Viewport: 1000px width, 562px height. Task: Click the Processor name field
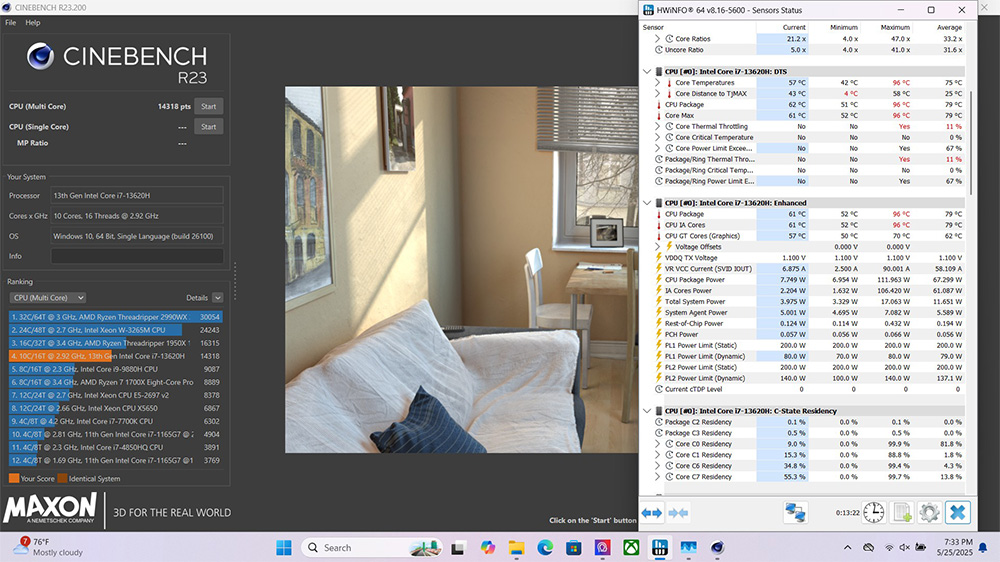pos(137,196)
